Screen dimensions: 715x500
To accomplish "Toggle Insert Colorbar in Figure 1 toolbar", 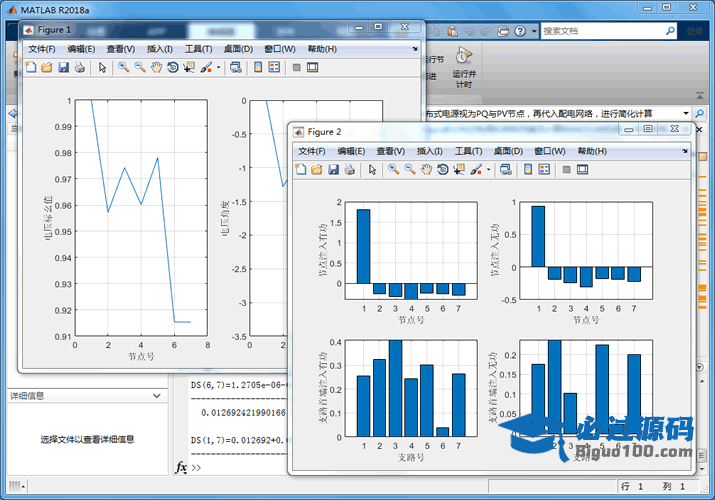I will [258, 67].
